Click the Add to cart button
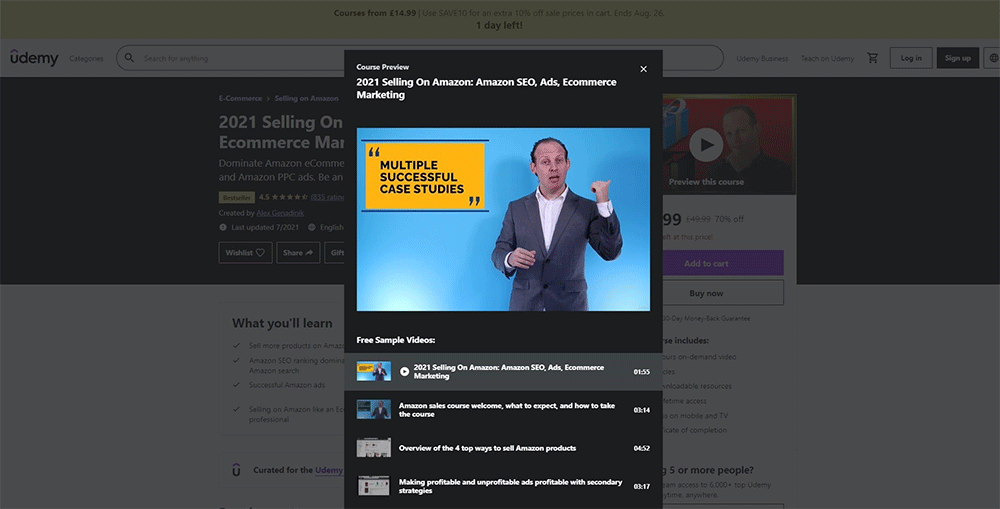The width and height of the screenshot is (1000, 509). click(720, 263)
